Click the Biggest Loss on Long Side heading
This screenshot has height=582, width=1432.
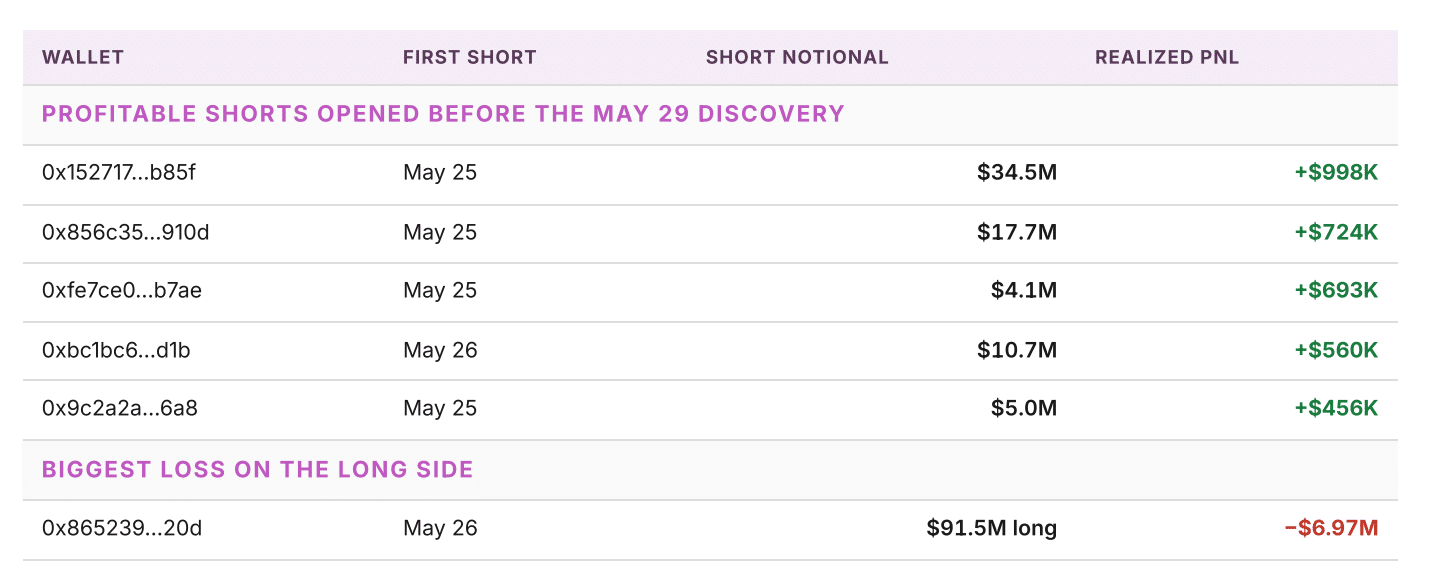point(257,469)
